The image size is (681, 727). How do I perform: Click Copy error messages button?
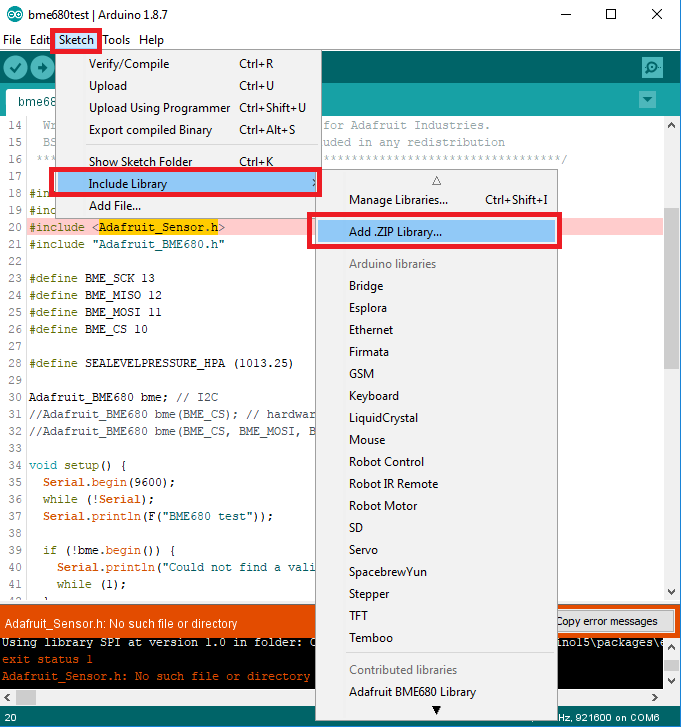coord(606,621)
